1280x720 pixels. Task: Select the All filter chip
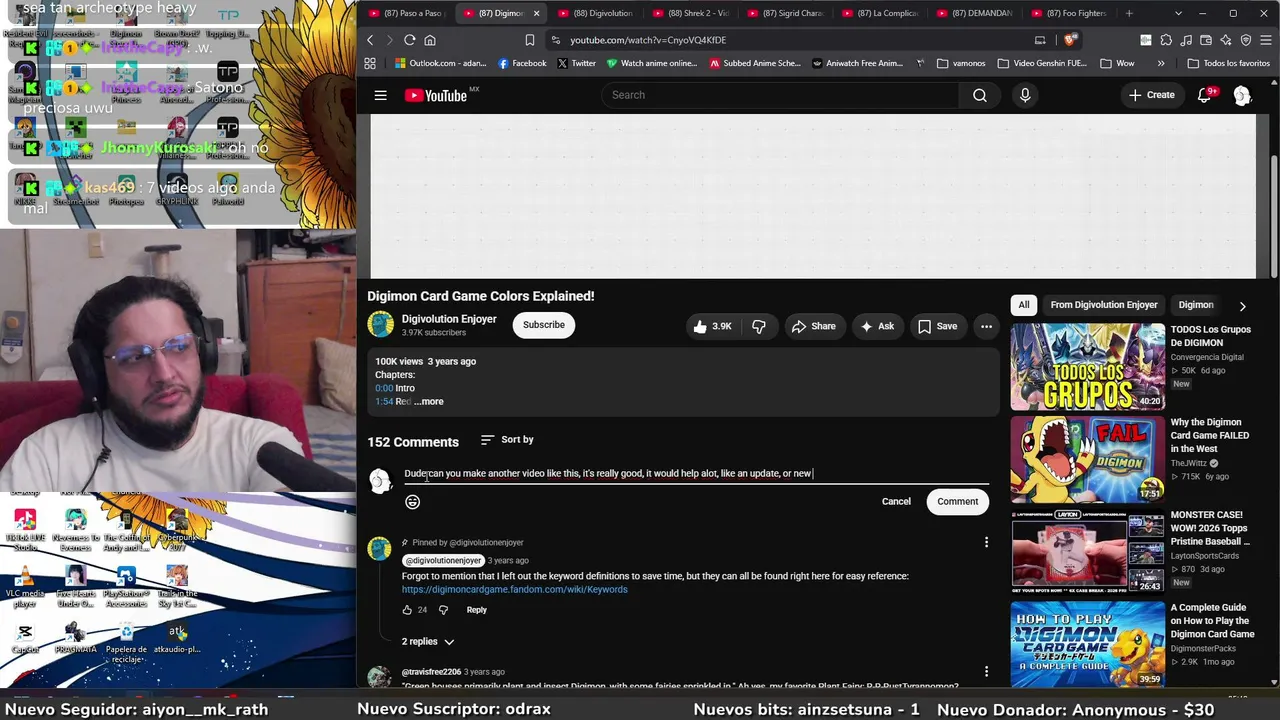pyautogui.click(x=1024, y=305)
